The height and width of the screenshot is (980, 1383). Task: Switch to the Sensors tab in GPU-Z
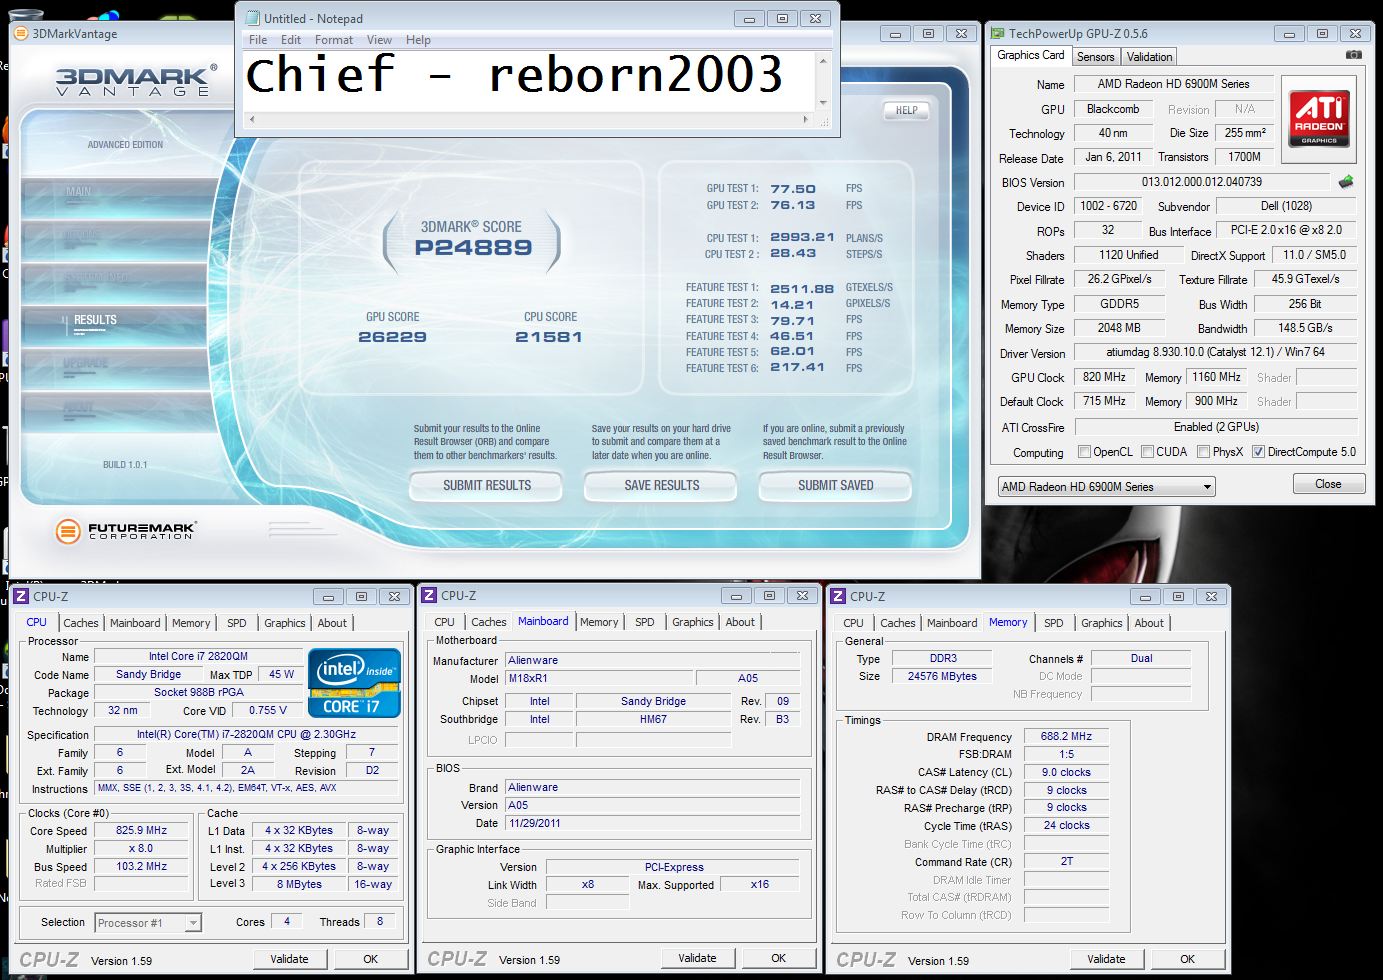(x=1095, y=57)
